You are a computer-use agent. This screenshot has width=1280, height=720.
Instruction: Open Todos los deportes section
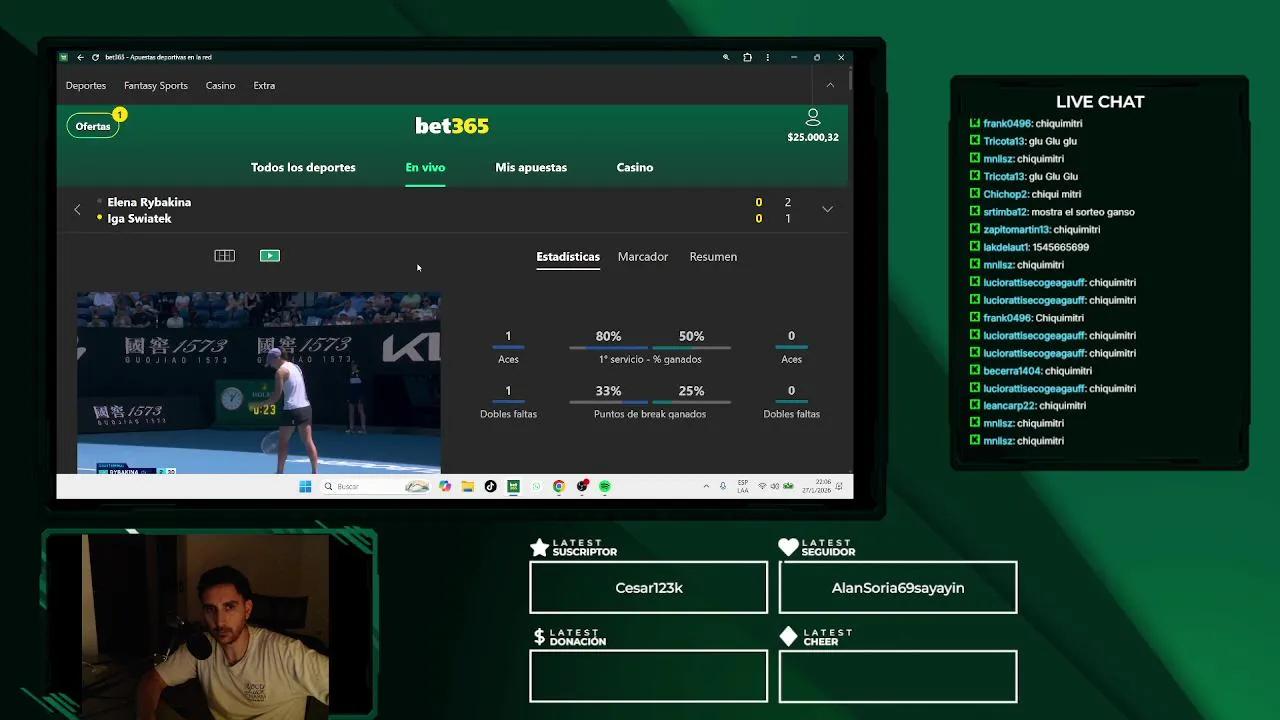[x=303, y=167]
